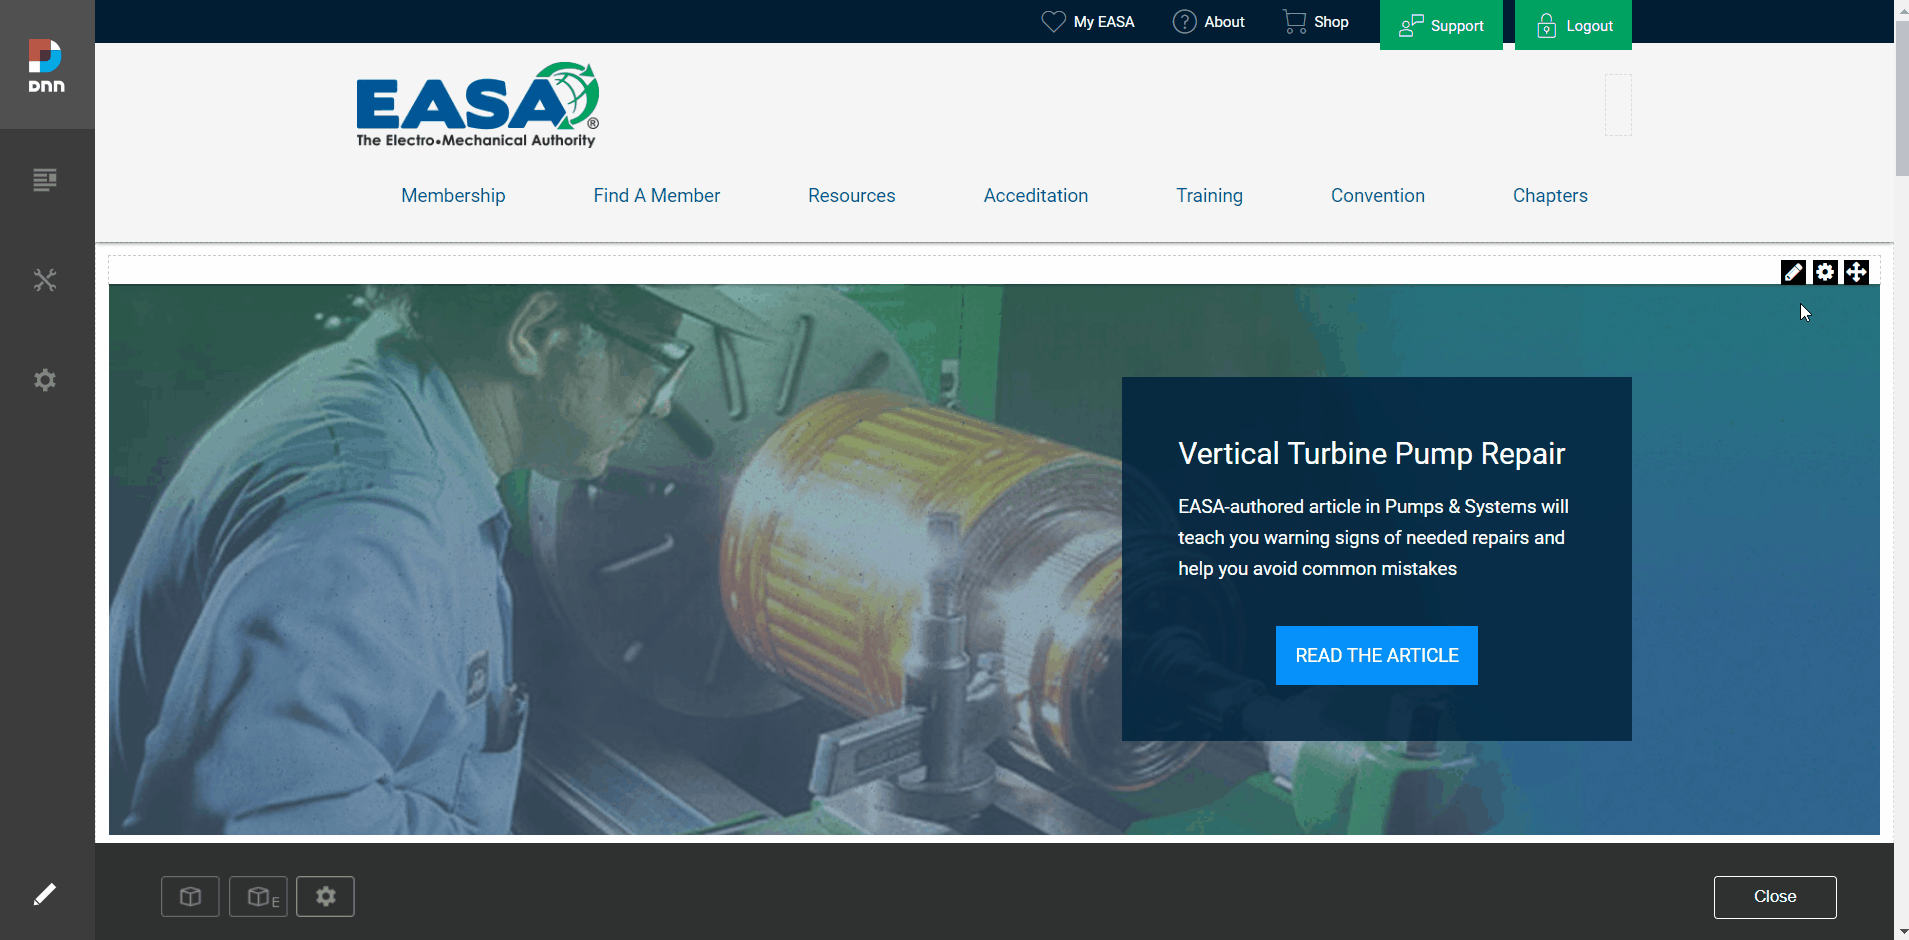Click the Logout button

(x=1573, y=25)
